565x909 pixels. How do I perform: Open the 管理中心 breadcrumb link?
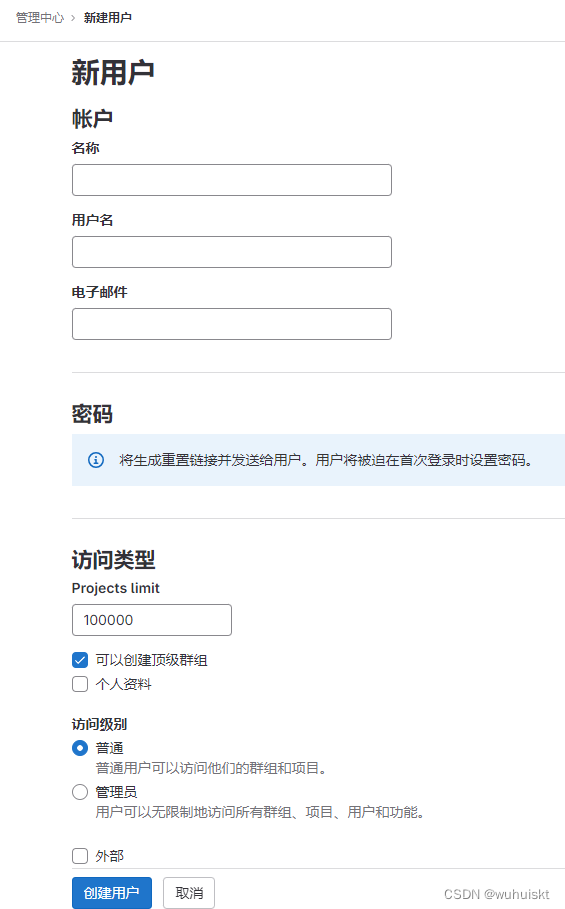39,18
